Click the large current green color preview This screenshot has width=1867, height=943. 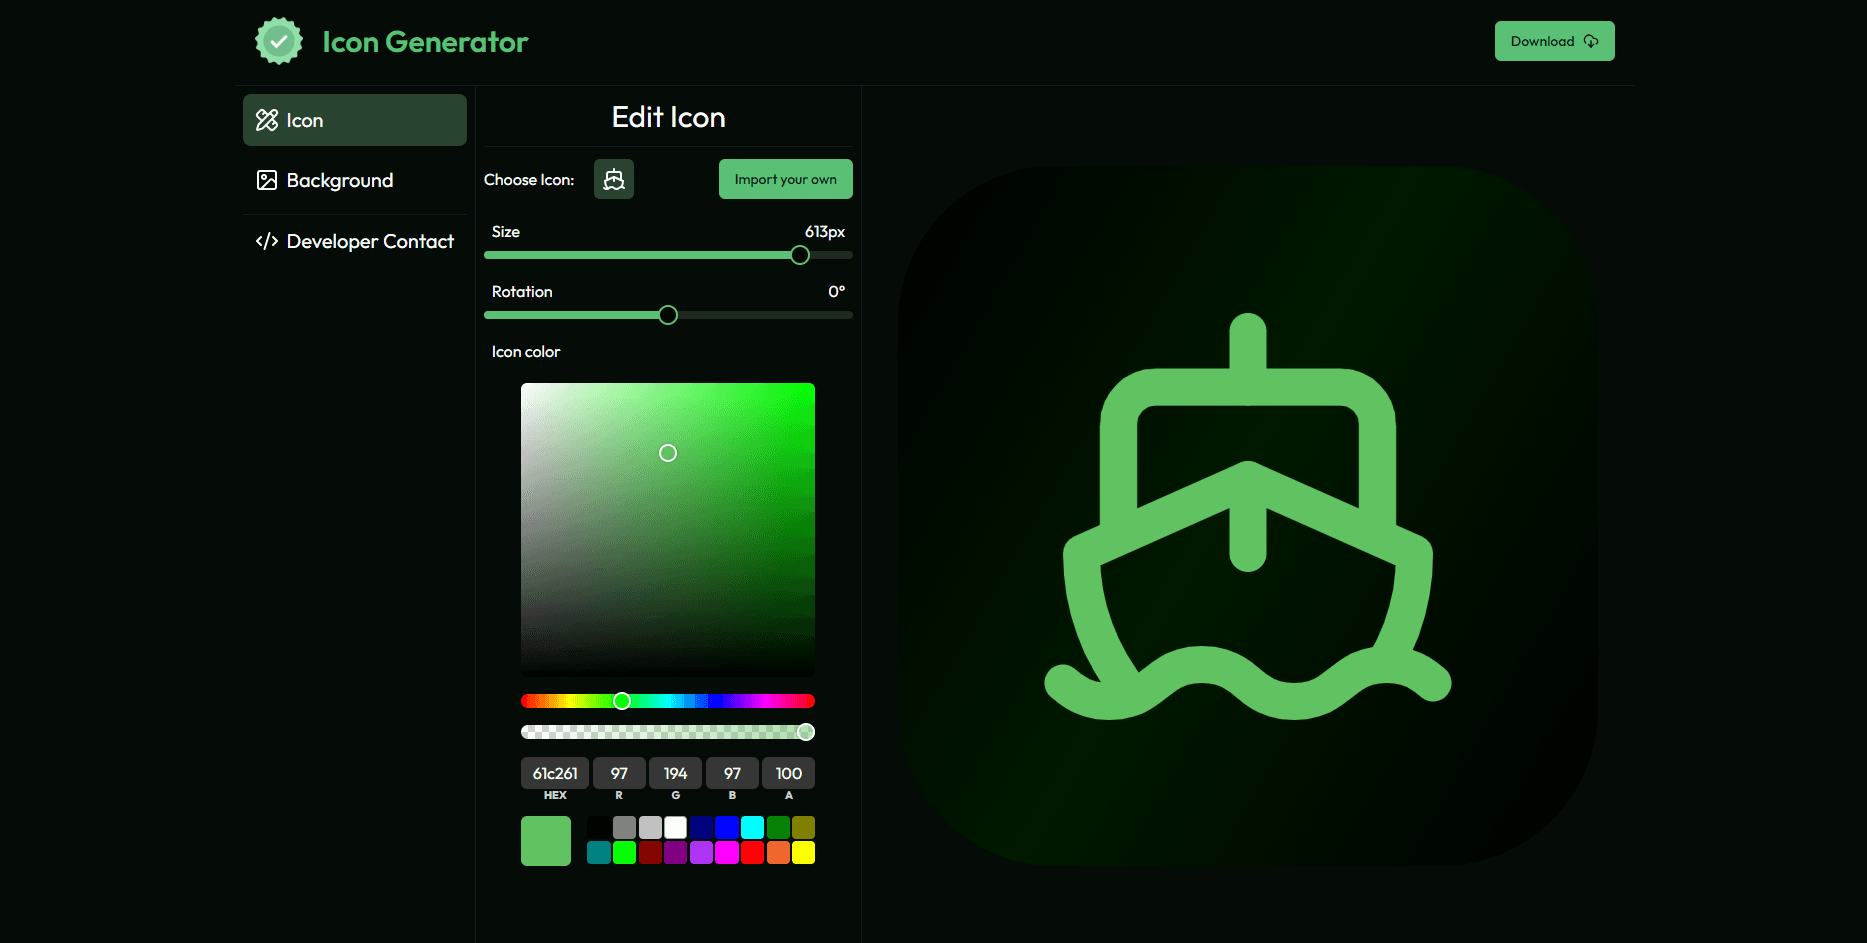[x=546, y=841]
